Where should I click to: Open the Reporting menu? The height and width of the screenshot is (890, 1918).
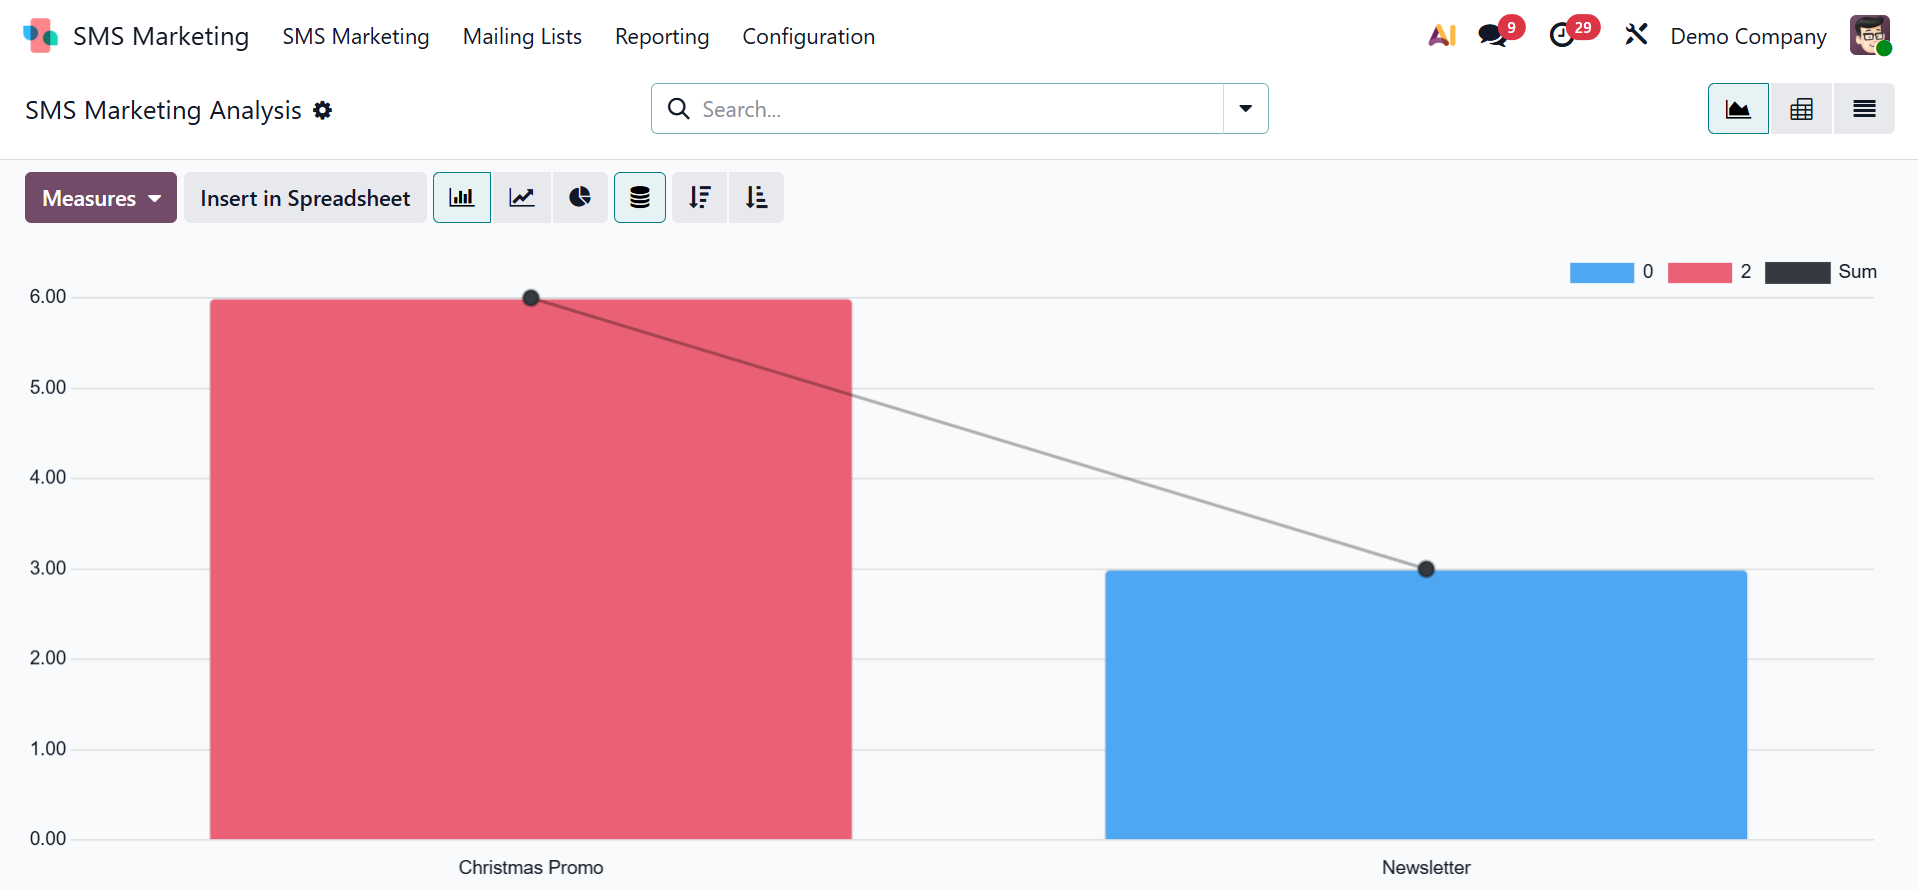(662, 37)
